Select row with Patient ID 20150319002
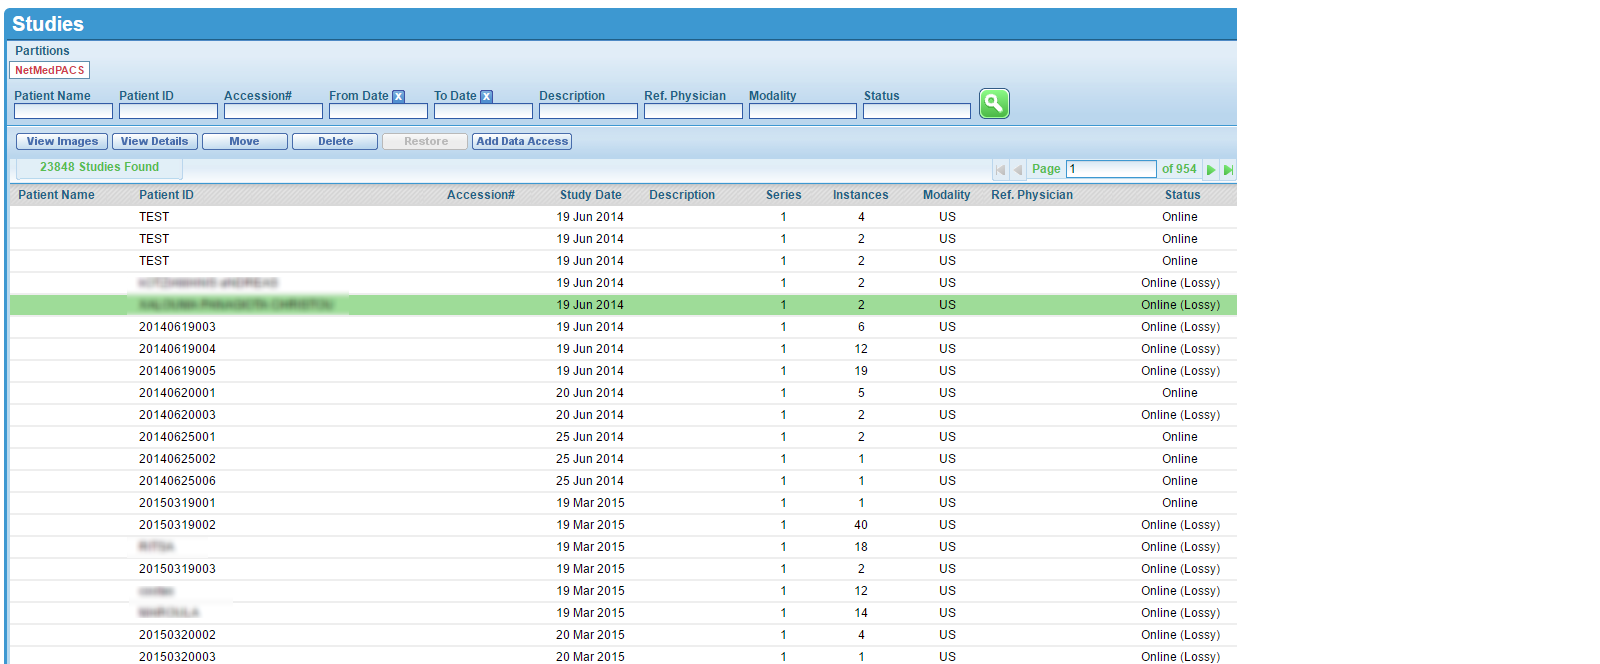 pos(623,525)
